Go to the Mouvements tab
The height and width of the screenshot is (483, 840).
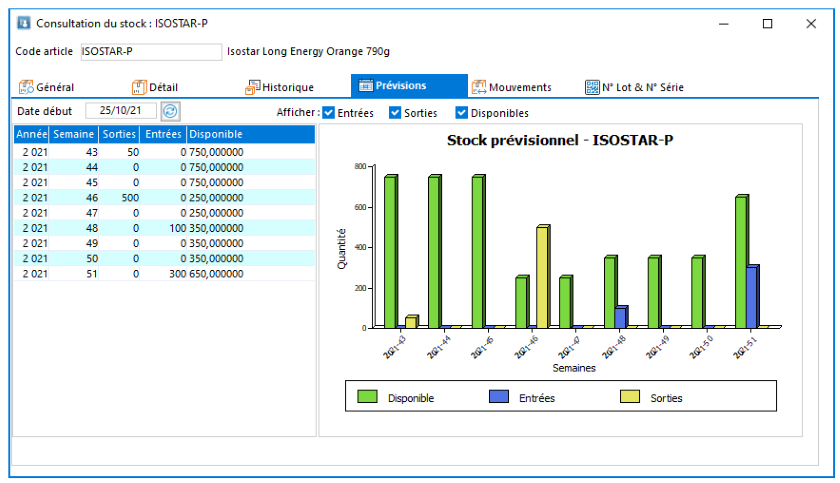[512, 87]
